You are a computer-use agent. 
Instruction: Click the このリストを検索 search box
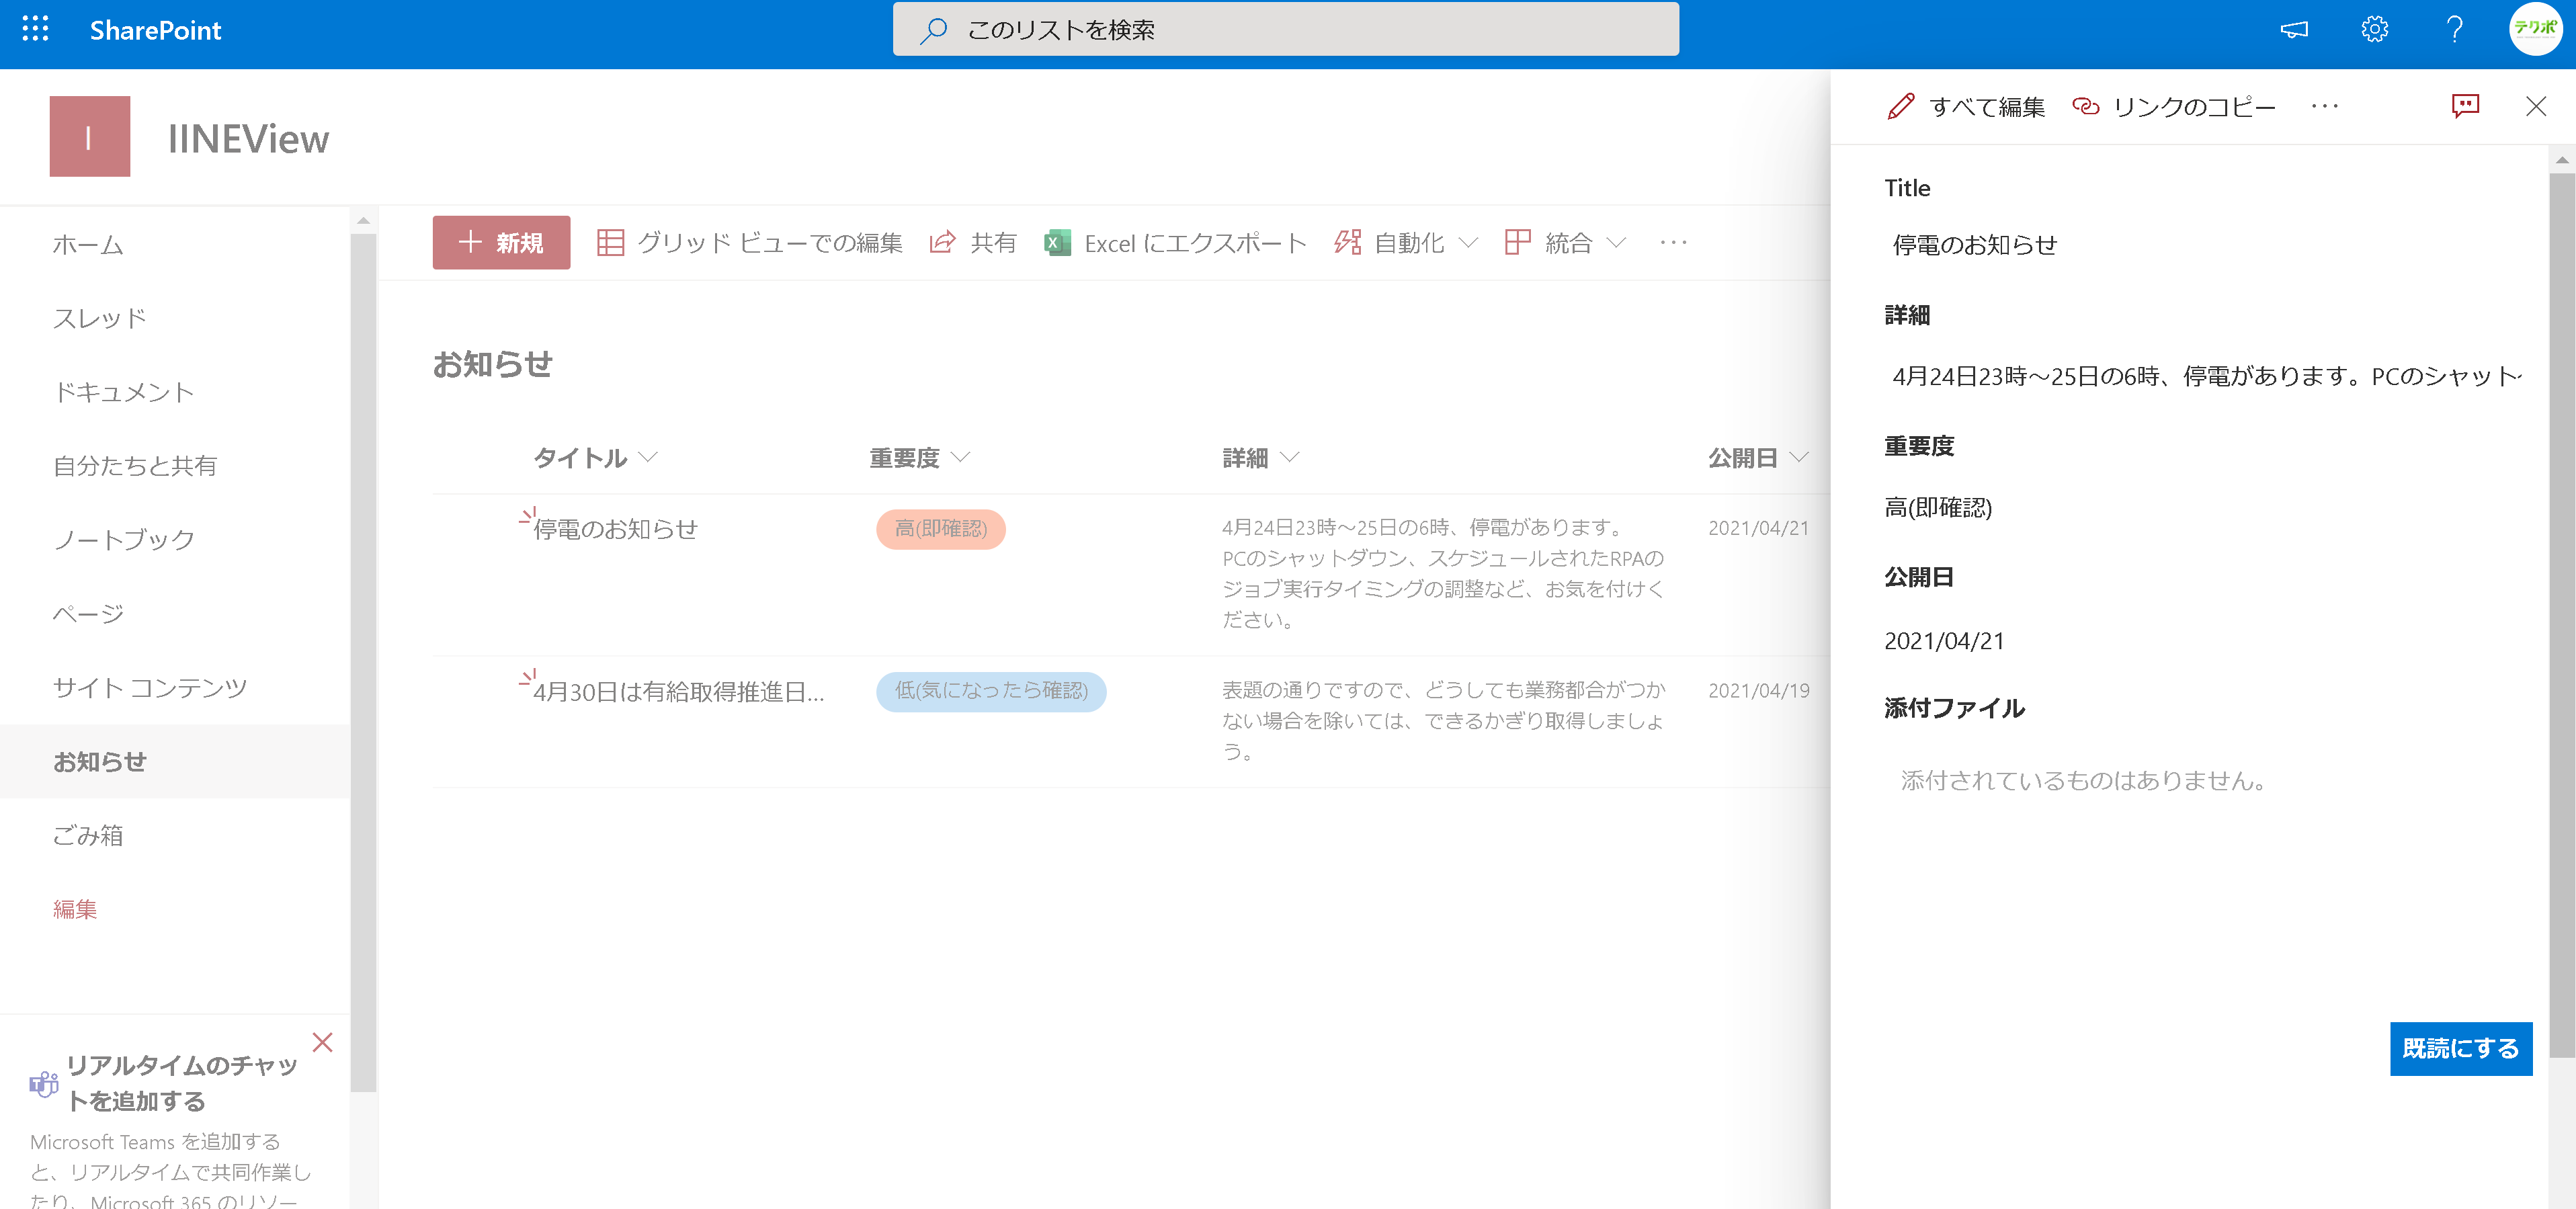tap(1285, 29)
